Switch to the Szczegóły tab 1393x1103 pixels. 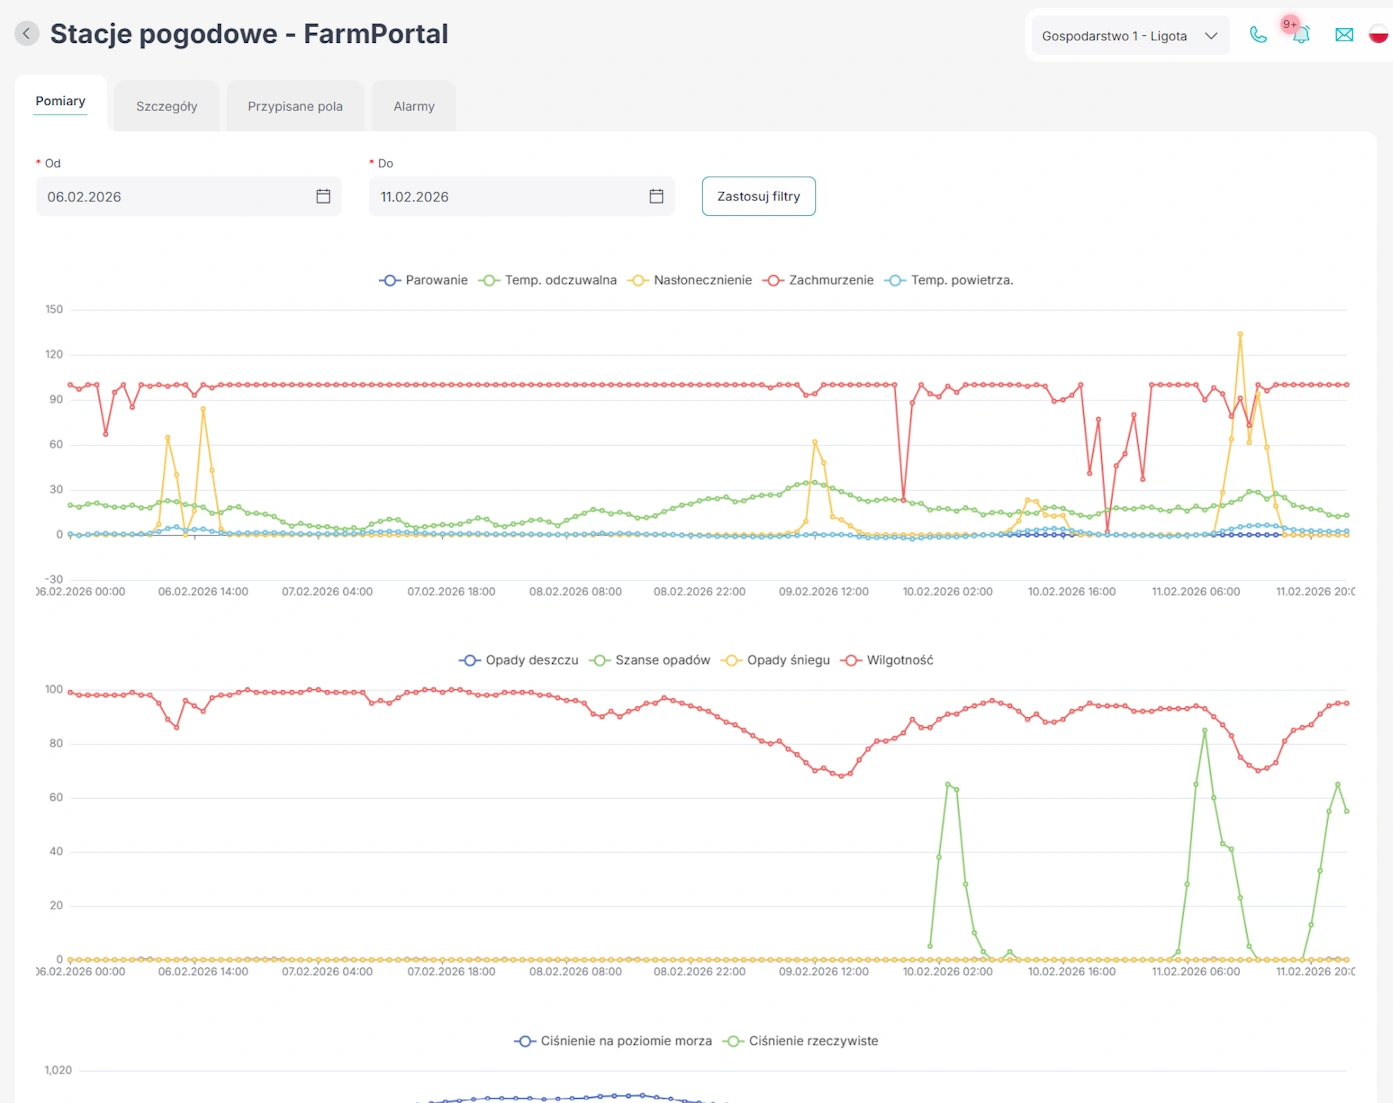167,107
